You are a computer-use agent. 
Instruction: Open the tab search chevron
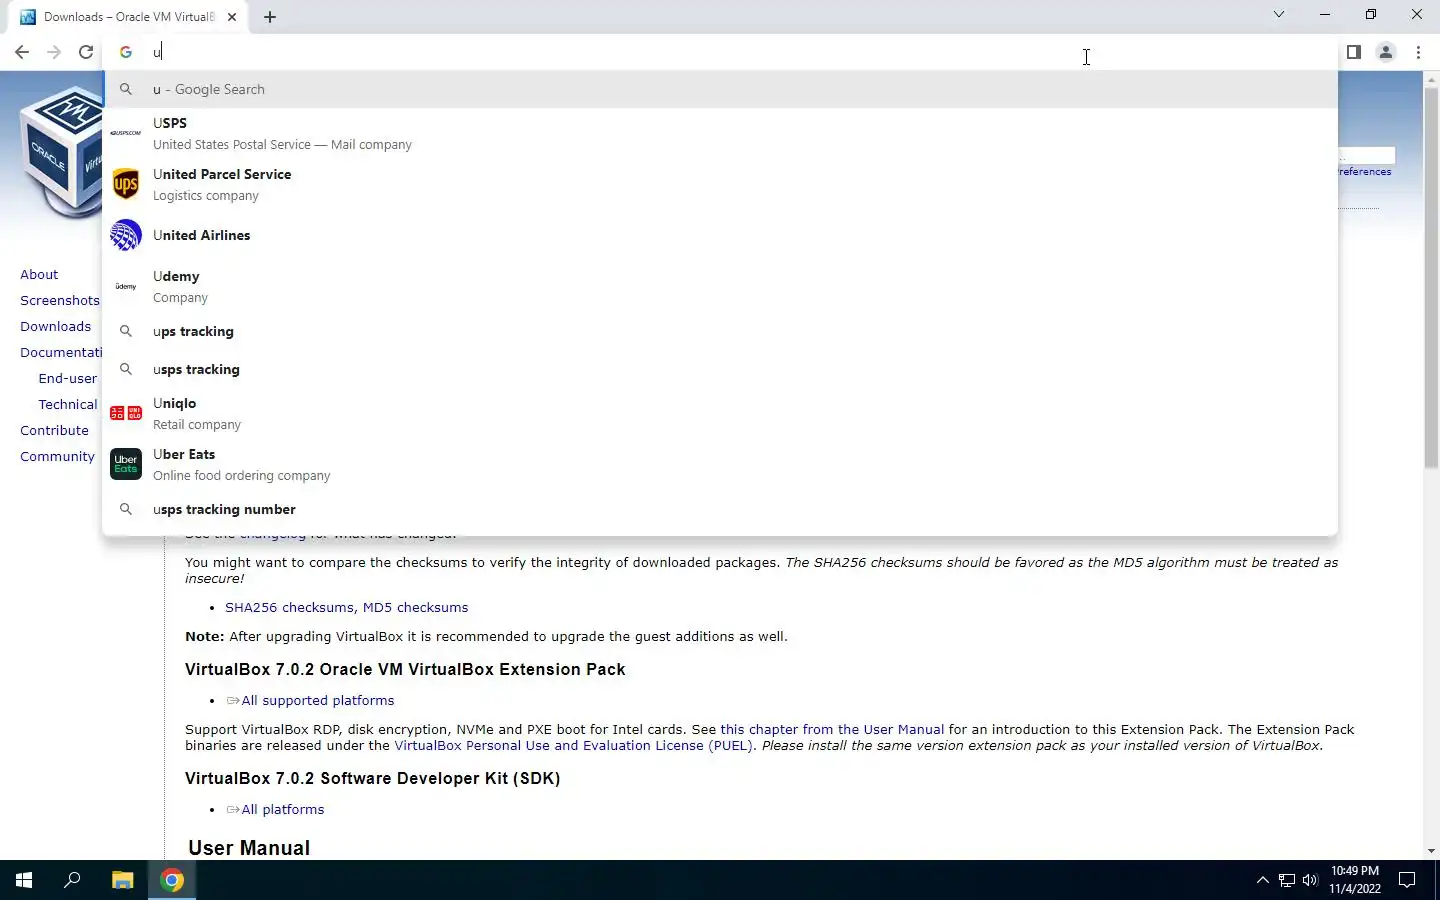click(1278, 15)
